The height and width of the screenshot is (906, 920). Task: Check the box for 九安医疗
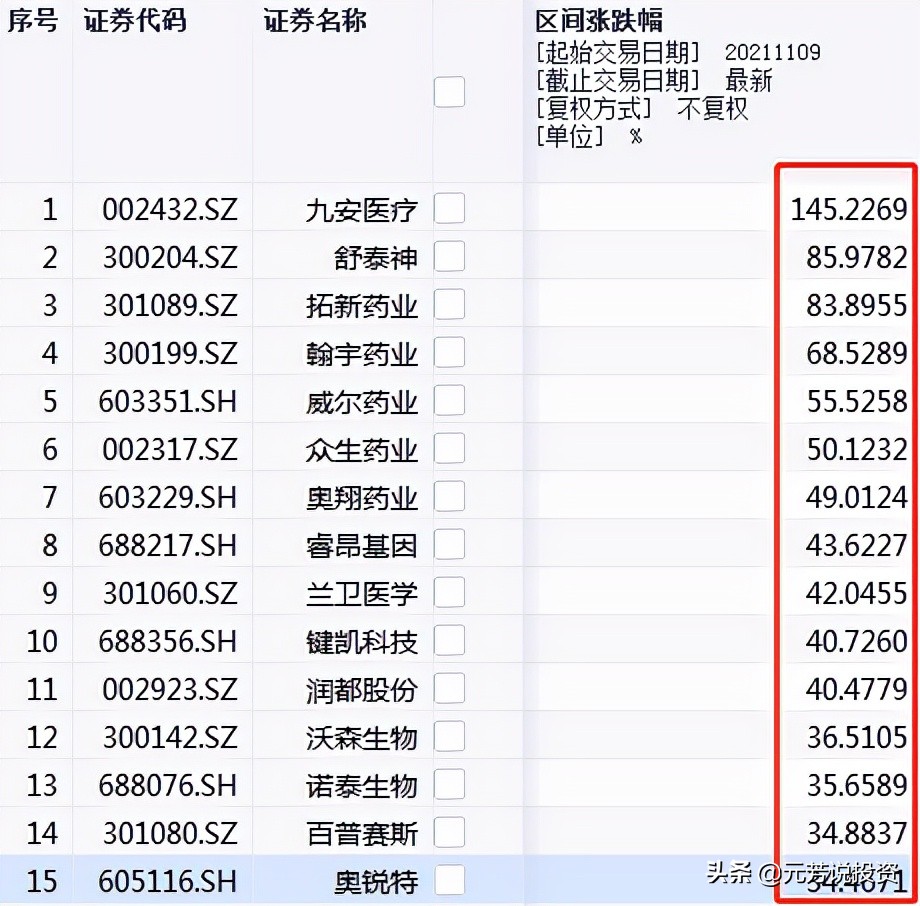(449, 208)
